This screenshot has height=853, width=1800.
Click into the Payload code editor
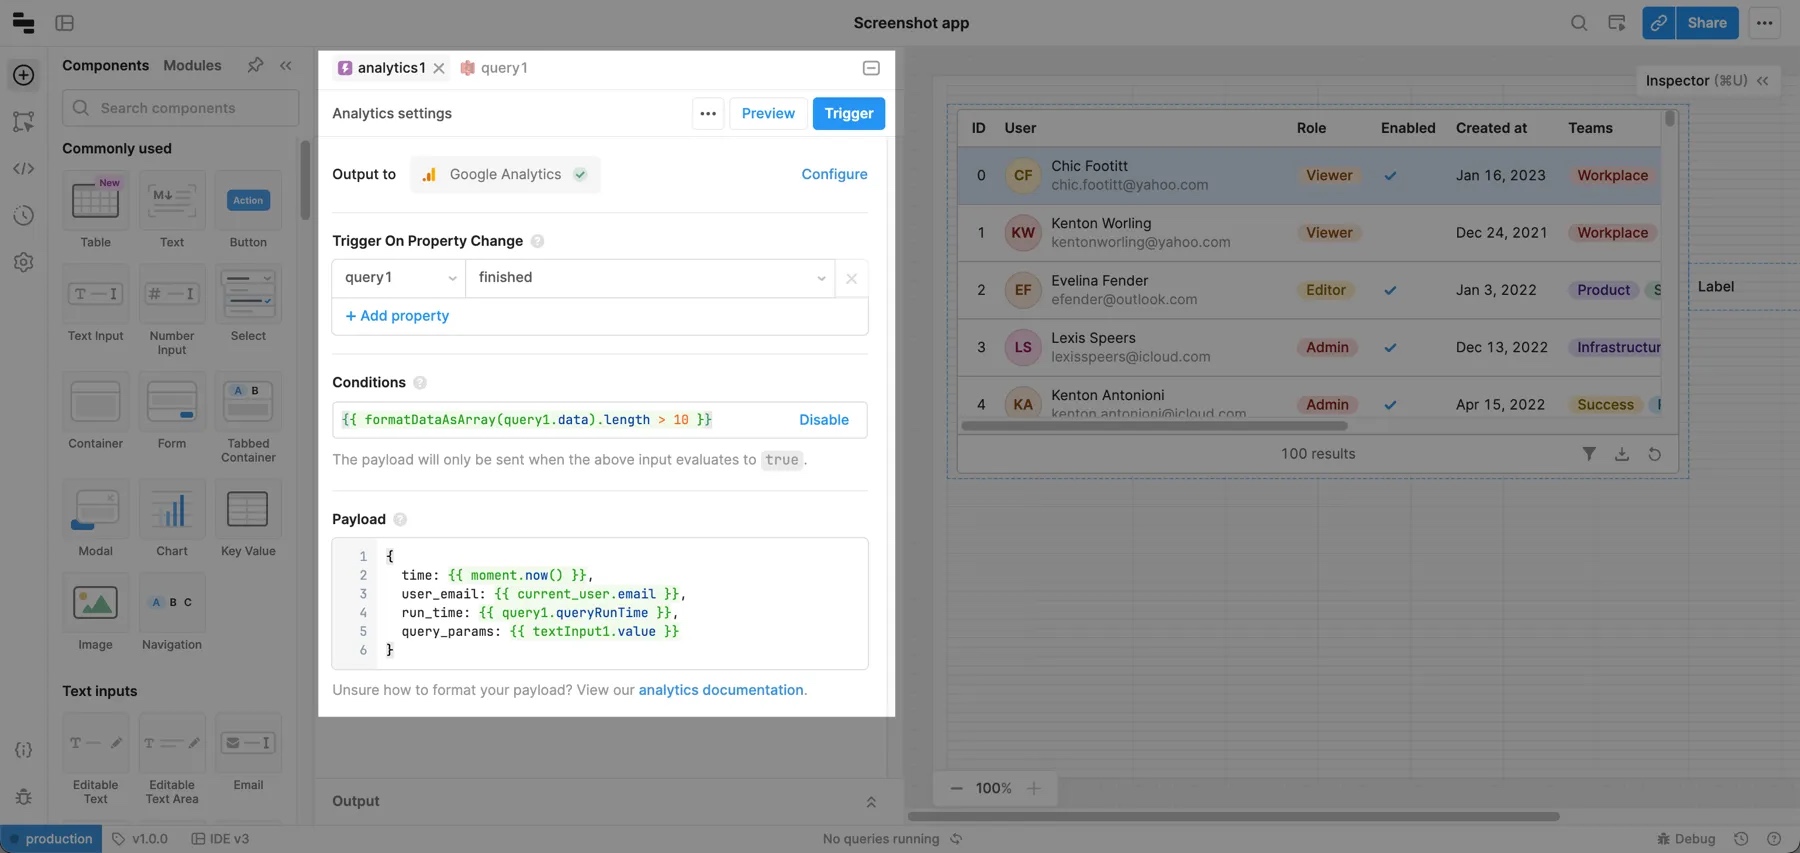tap(600, 604)
